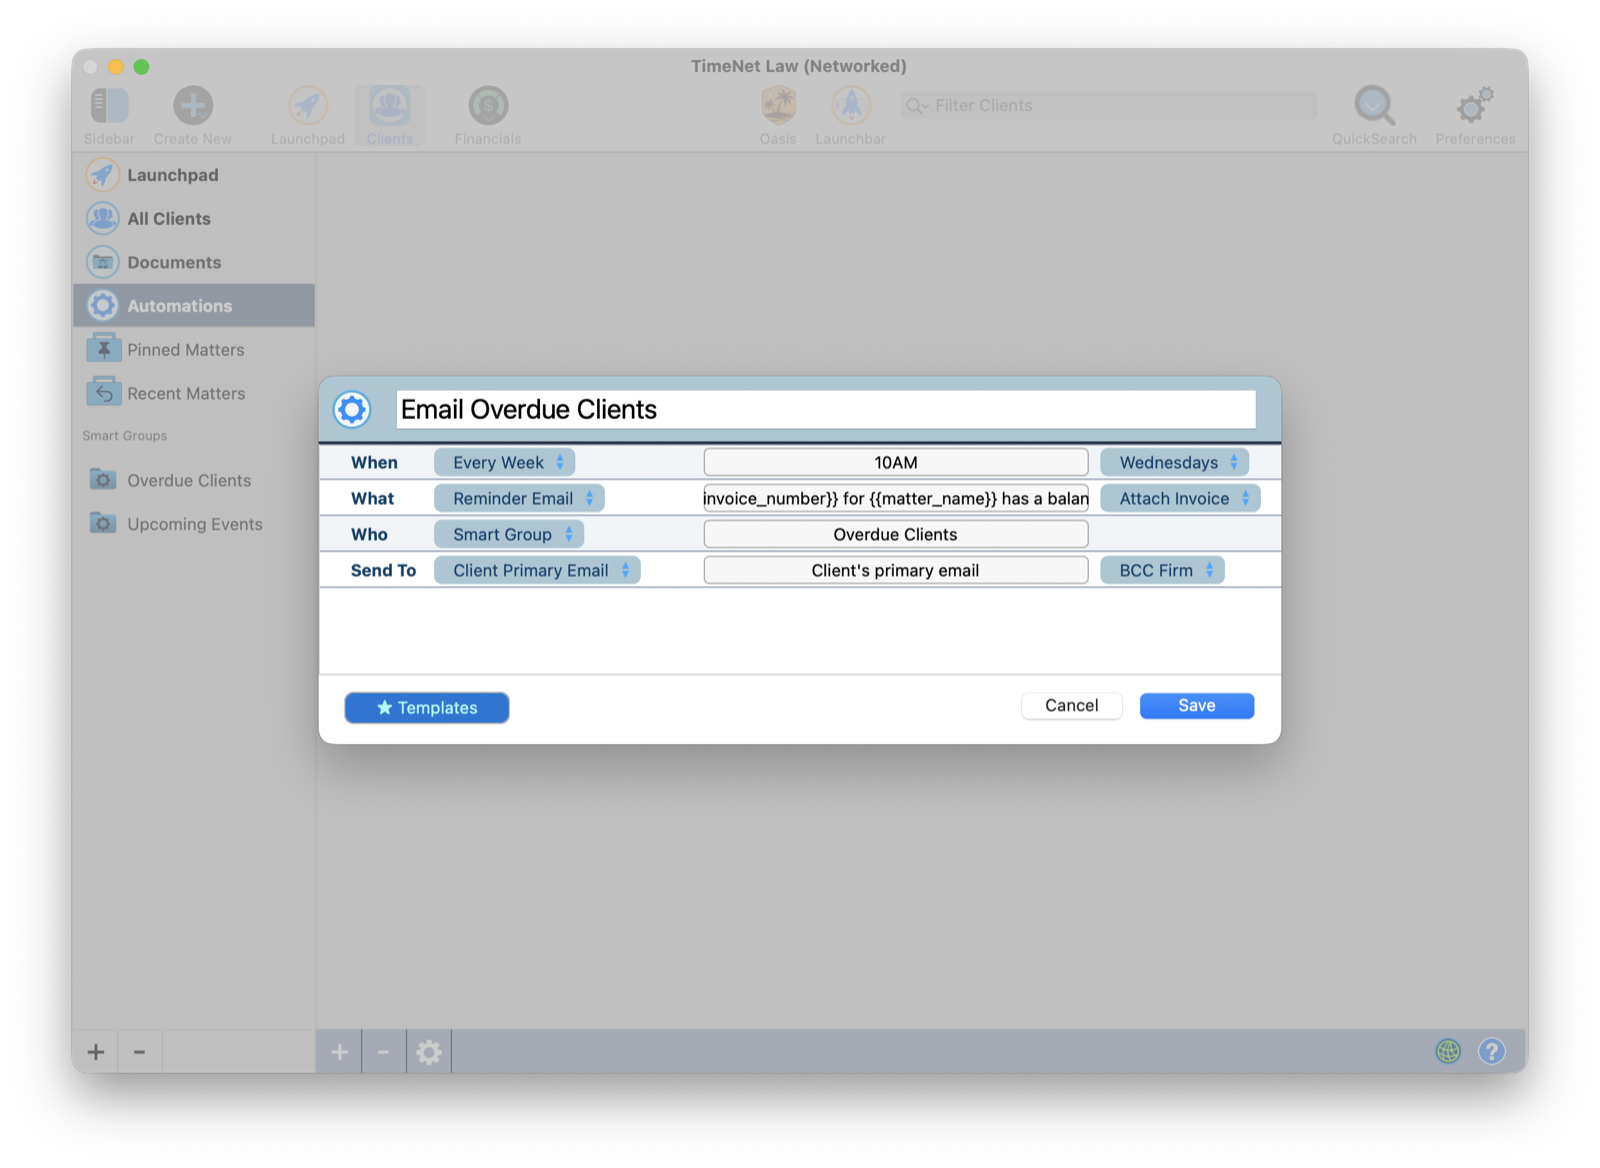
Task: Click the globe network status icon
Action: tap(1448, 1051)
